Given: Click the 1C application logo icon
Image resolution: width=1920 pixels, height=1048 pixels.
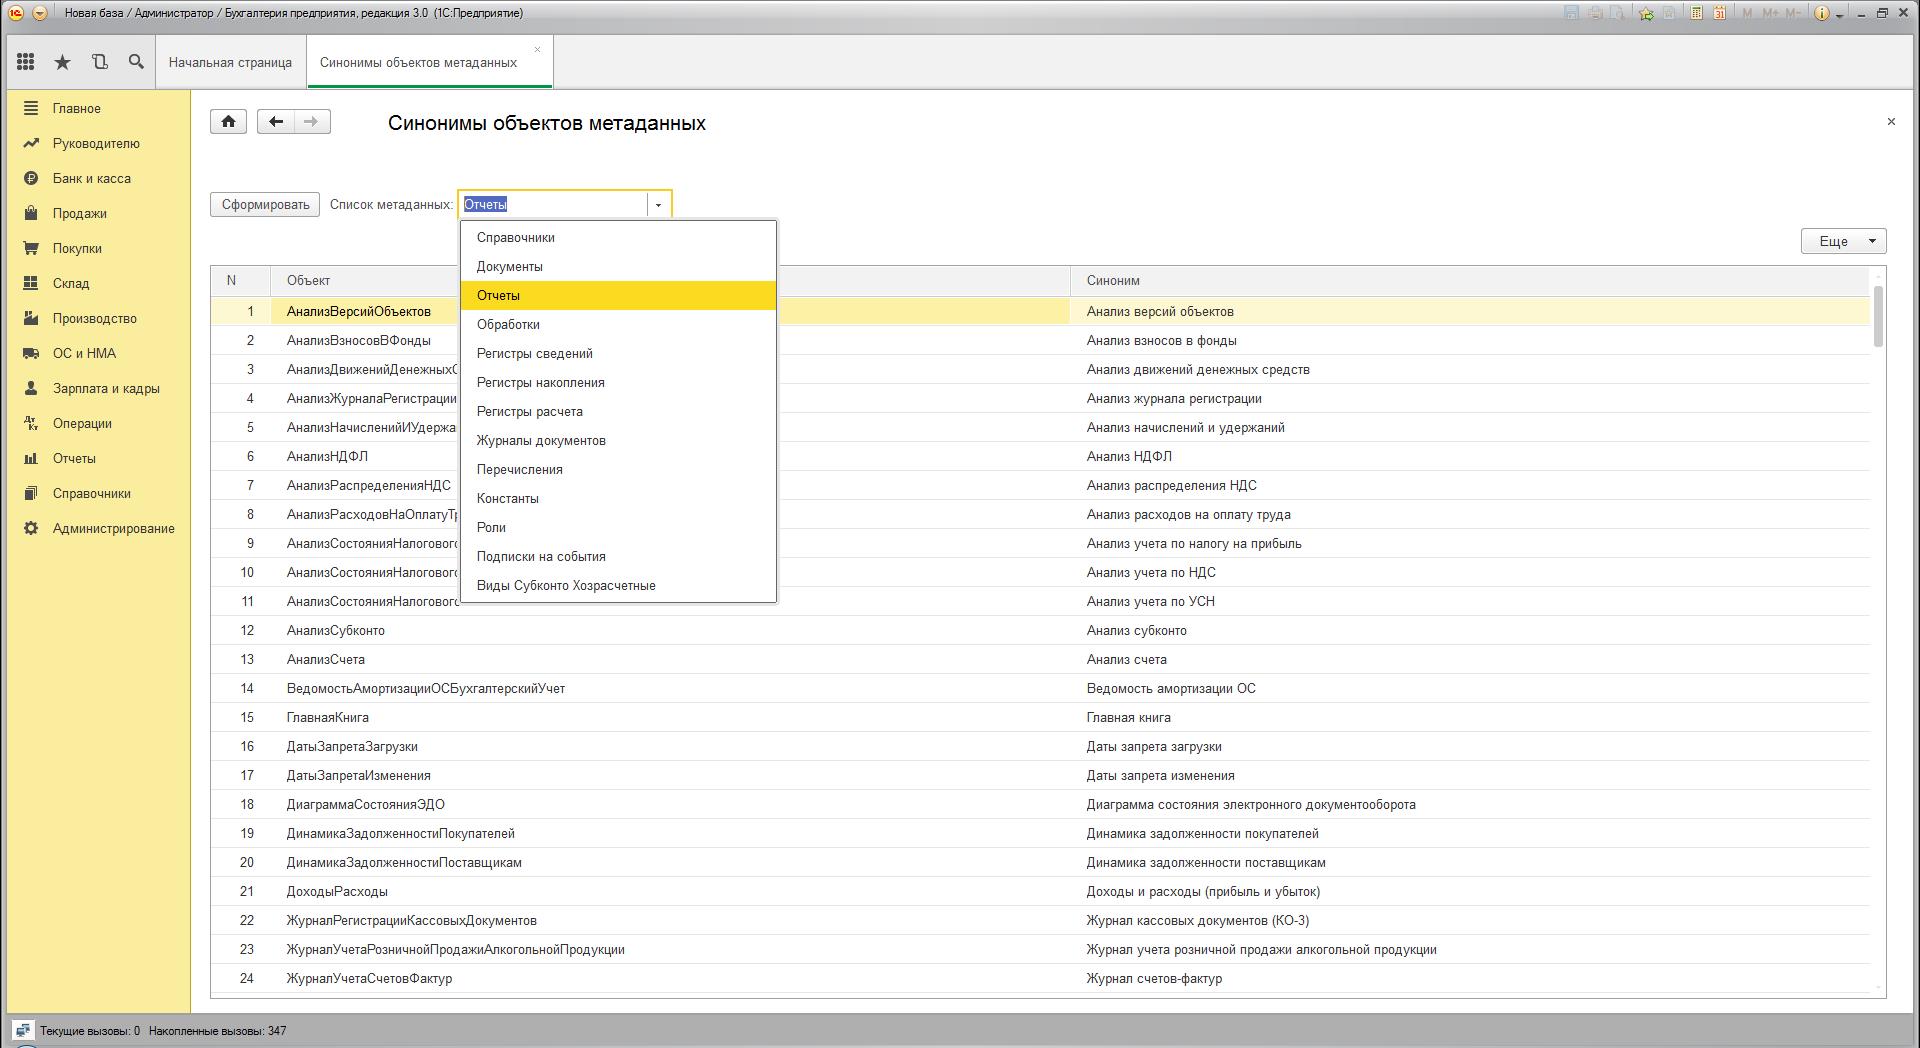Looking at the screenshot, I should click(x=16, y=13).
